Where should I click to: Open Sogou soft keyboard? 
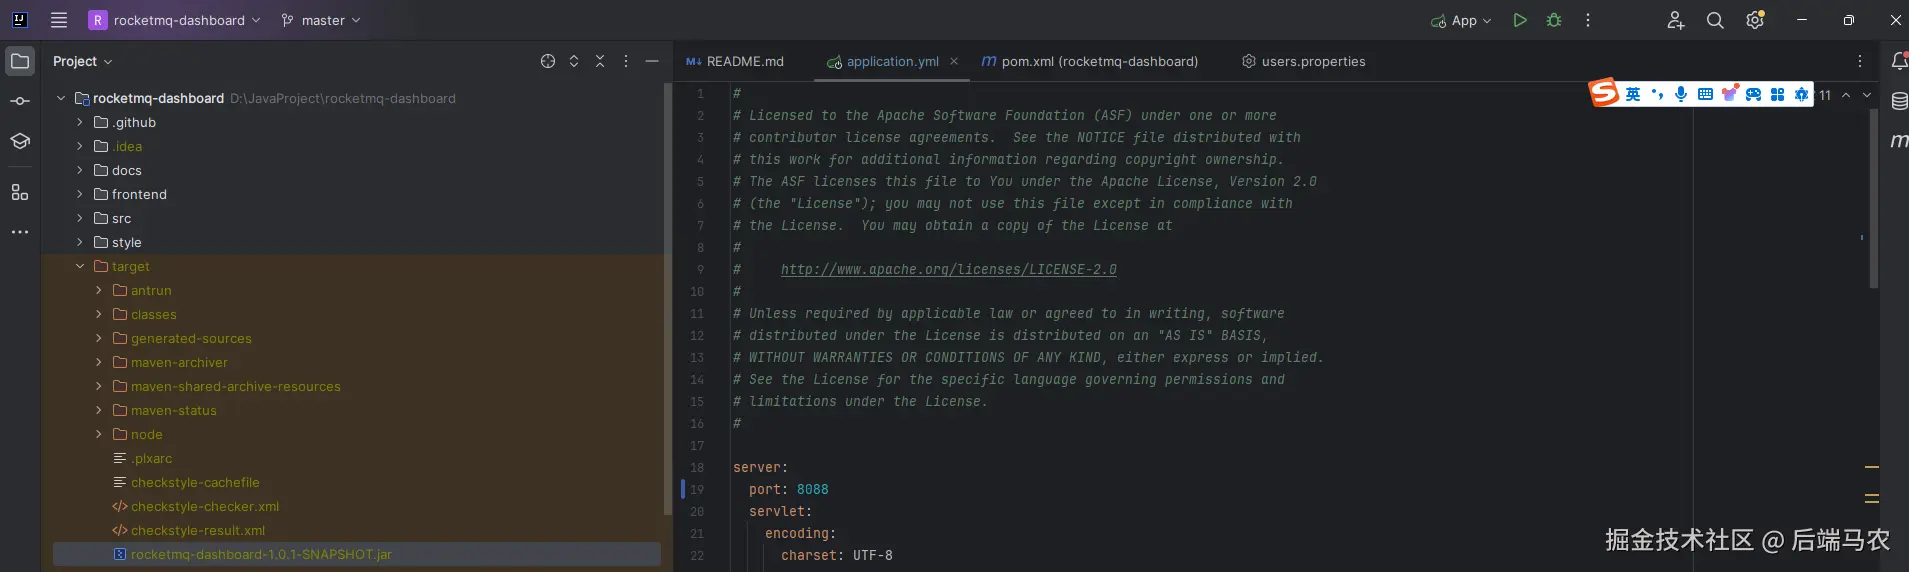click(1705, 94)
